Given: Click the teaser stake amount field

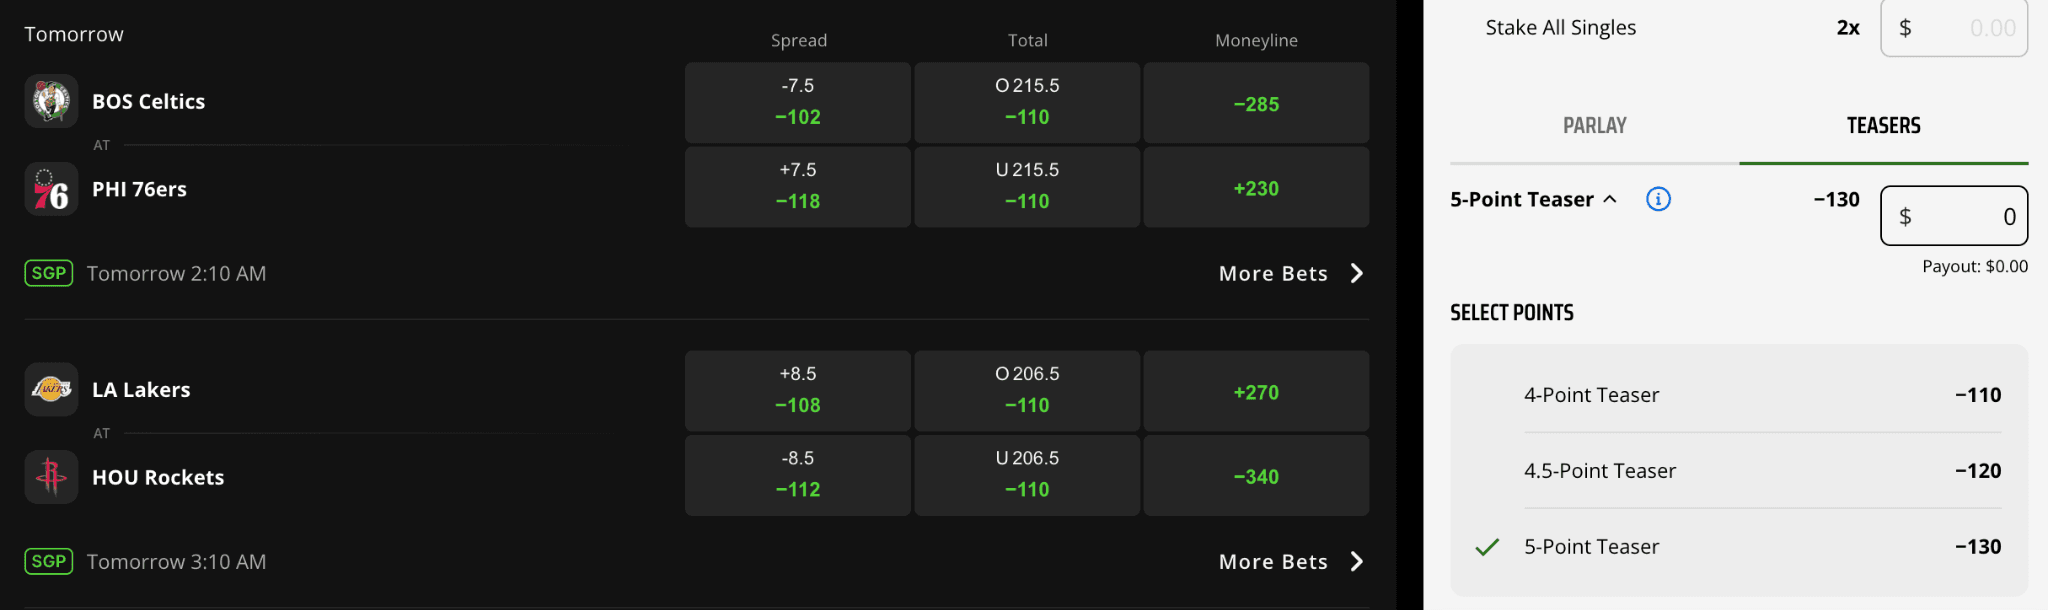Looking at the screenshot, I should click(x=1953, y=216).
